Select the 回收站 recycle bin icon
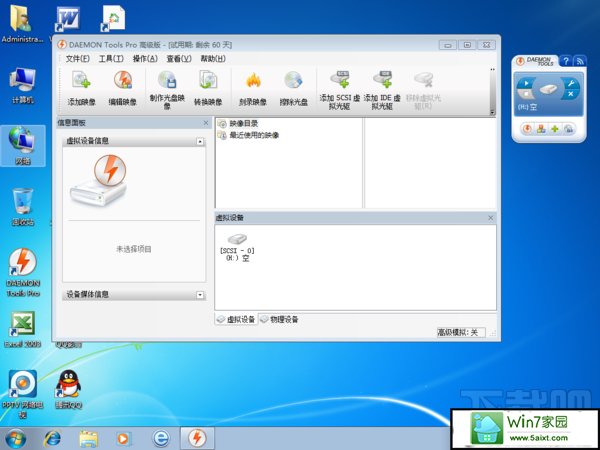 coord(23,207)
